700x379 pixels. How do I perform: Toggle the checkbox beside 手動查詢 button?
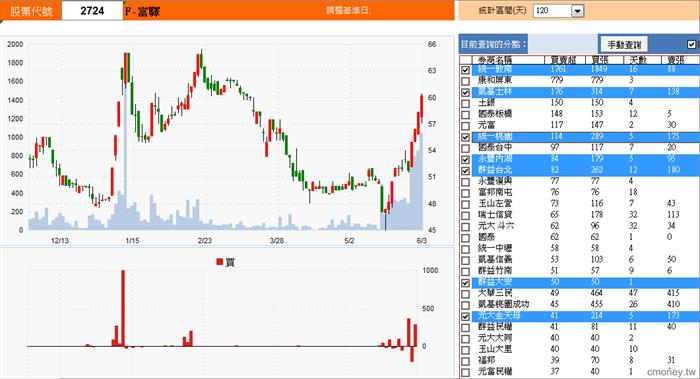click(x=692, y=44)
